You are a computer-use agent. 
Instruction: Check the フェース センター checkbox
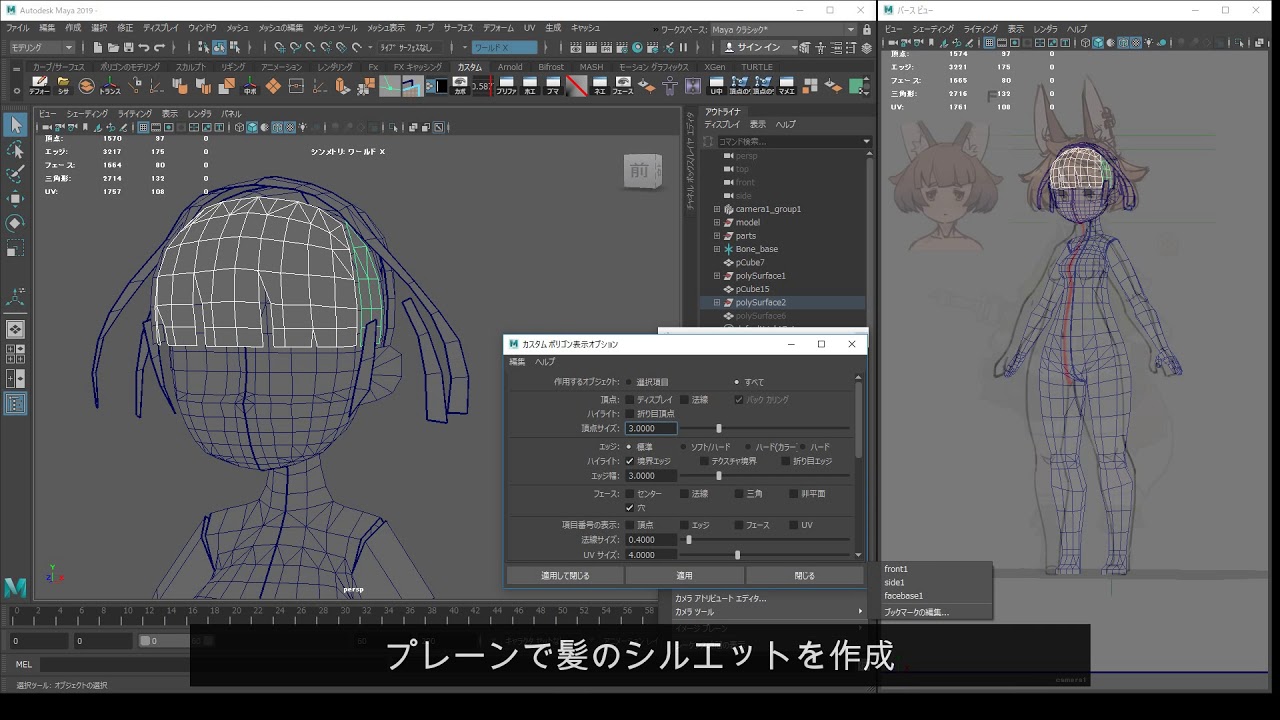tap(630, 494)
